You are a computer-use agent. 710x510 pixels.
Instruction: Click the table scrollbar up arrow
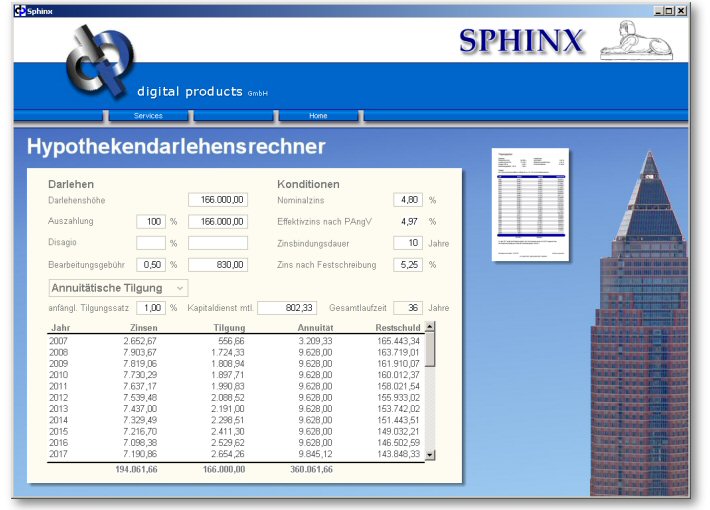point(430,326)
